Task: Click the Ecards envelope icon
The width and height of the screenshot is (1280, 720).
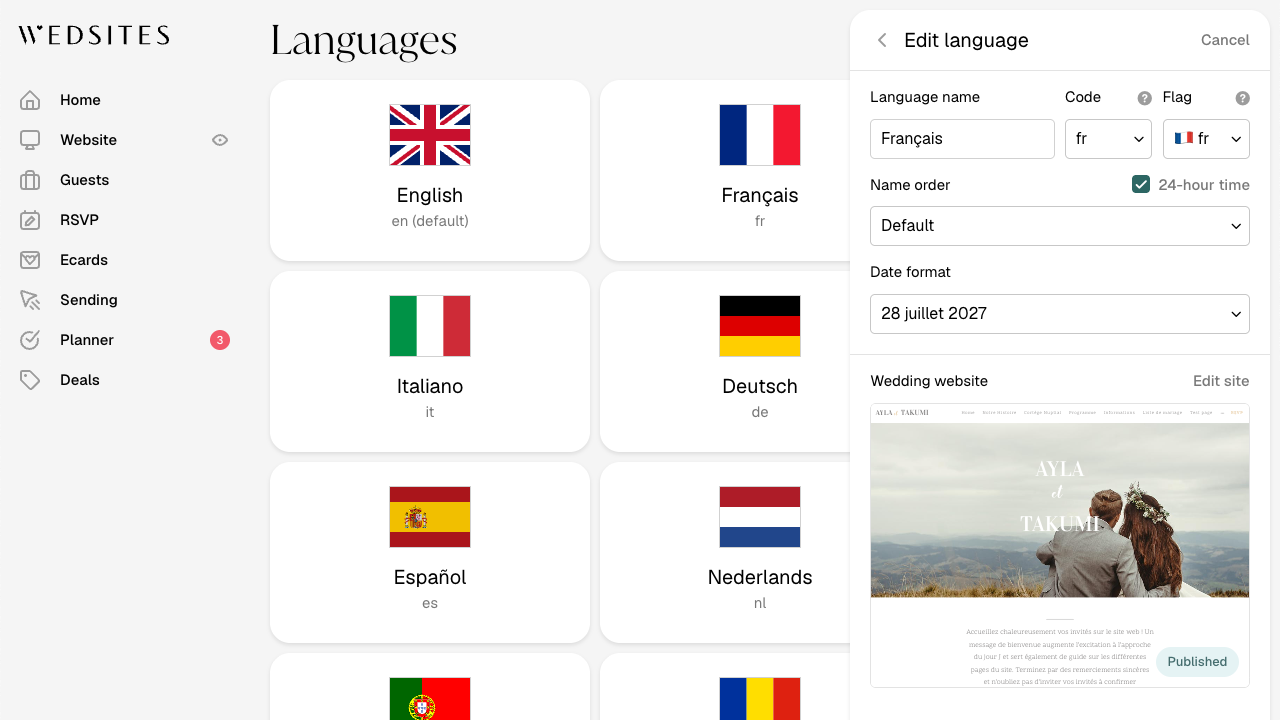Action: 30,260
